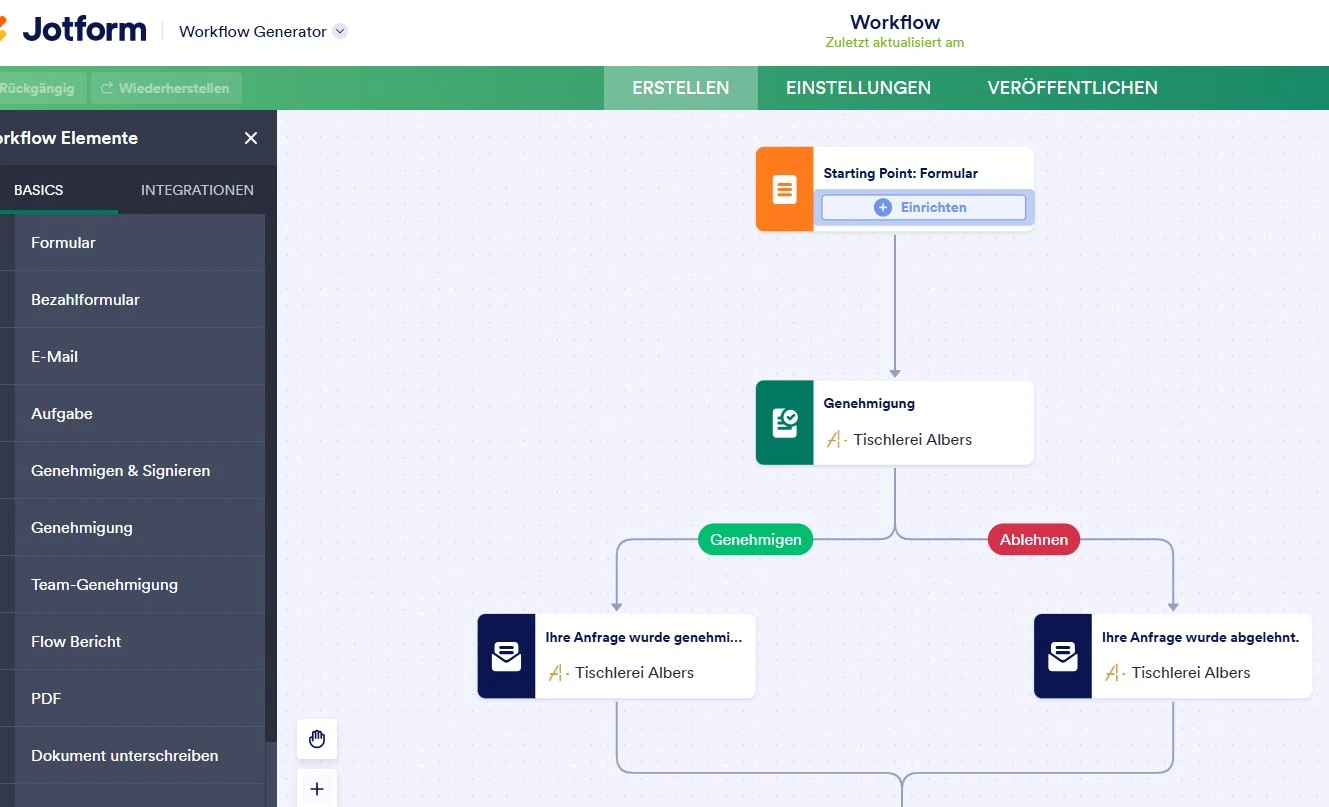Click the Einrichten button on Starting Point
The image size is (1329, 807).
[923, 207]
